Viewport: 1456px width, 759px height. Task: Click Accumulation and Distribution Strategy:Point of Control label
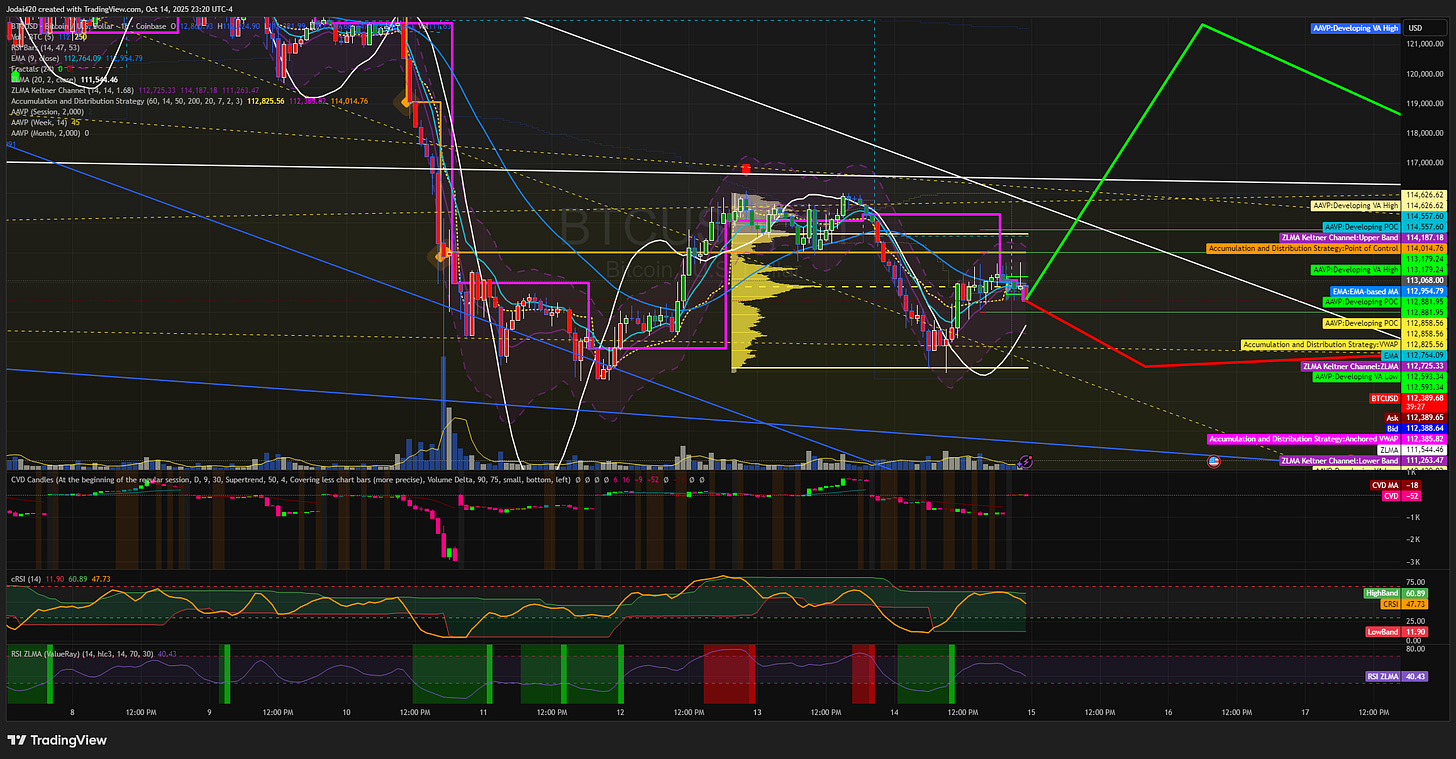tap(1303, 248)
